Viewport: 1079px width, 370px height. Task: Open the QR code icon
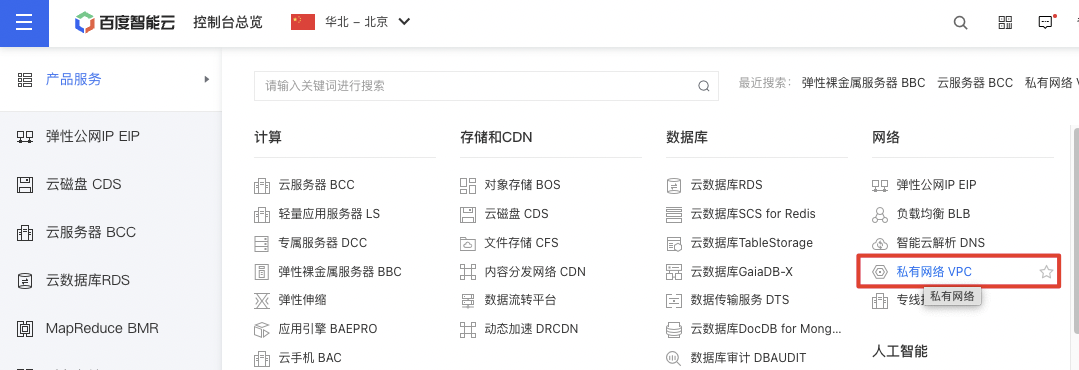[x=1005, y=22]
